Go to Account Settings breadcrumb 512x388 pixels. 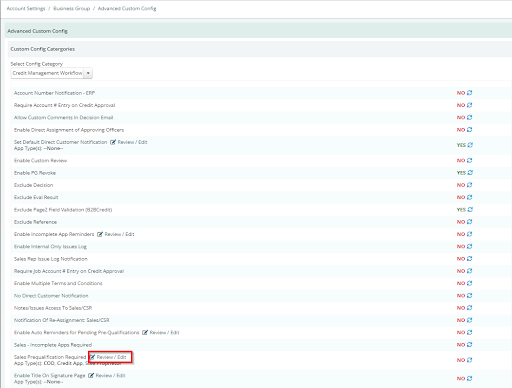[x=26, y=8]
